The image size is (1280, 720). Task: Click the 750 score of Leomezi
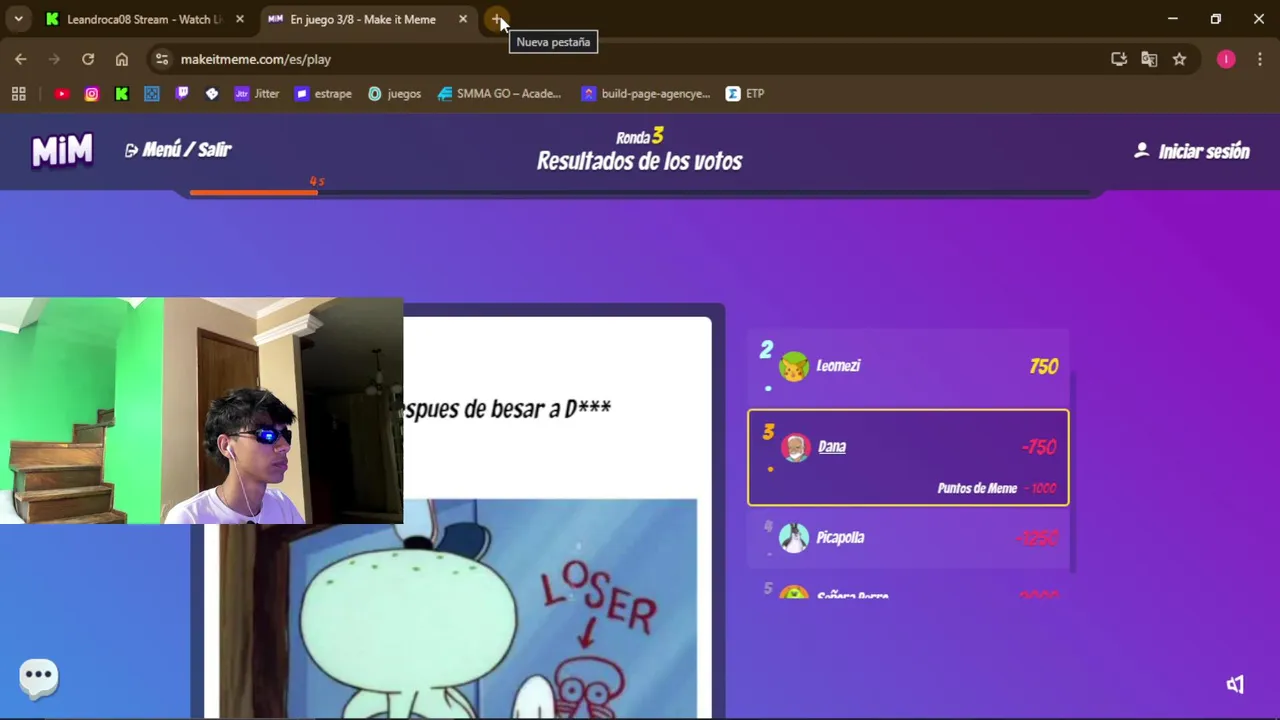coord(1043,367)
